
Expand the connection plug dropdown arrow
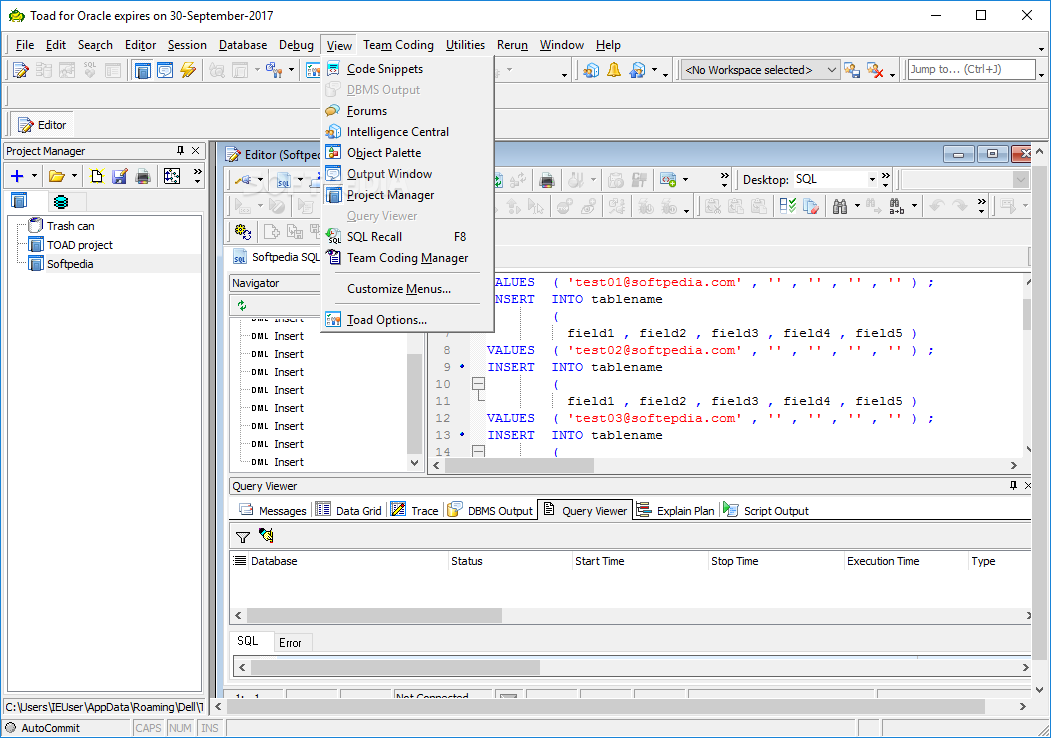(260, 180)
